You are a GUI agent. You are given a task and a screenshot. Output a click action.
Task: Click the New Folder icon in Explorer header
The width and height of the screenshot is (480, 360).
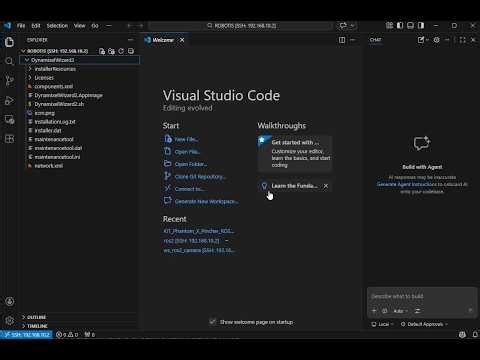tap(111, 51)
